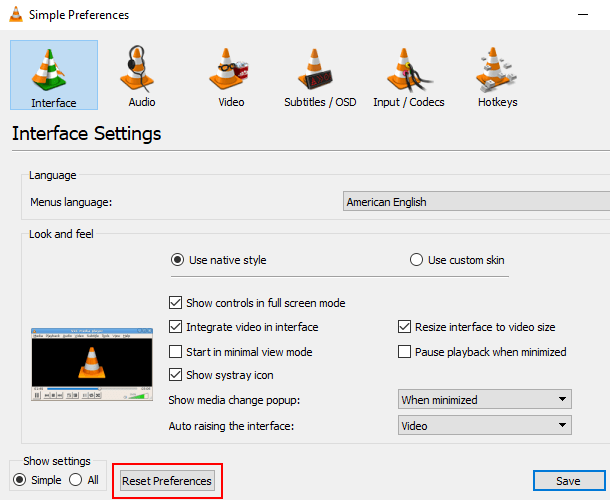Enable Pause playback when minimized
Viewport: 610px width, 500px height.
point(405,352)
